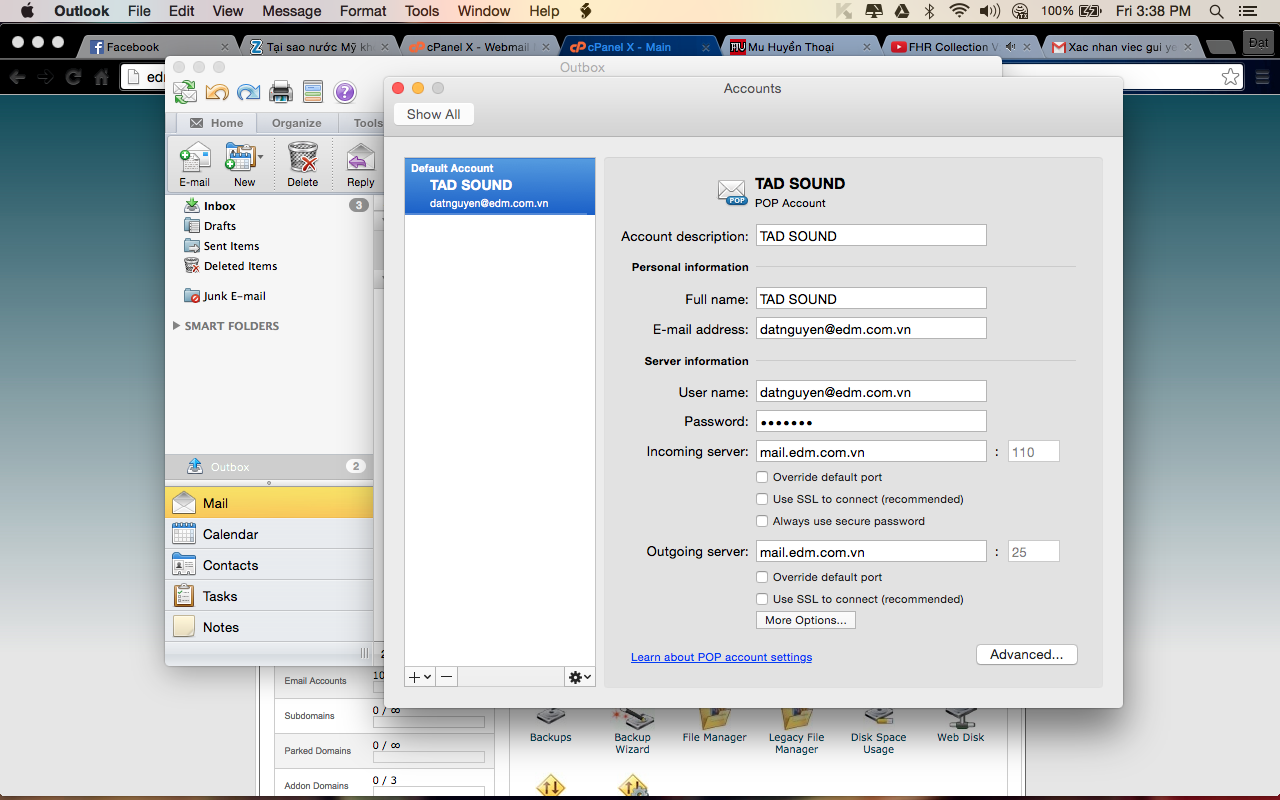
Task: Open Backups in cPanel
Action: point(550,725)
